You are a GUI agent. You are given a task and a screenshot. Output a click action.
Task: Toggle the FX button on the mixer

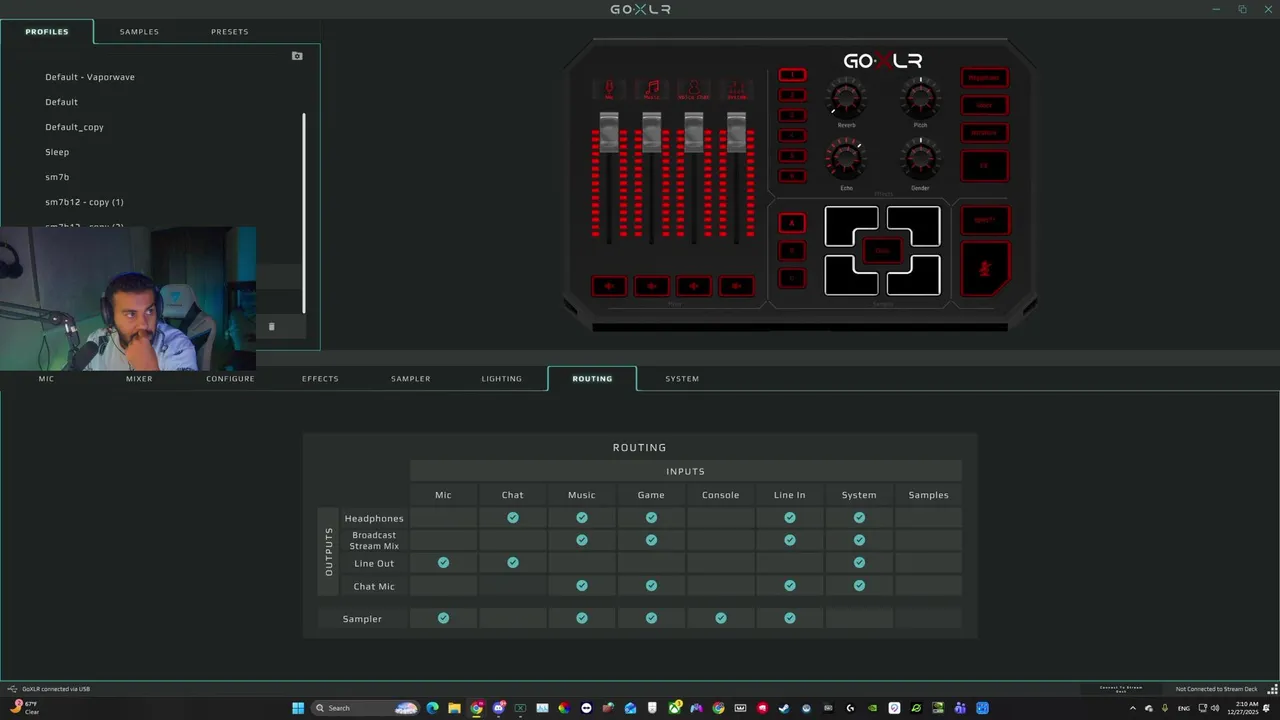tap(985, 166)
